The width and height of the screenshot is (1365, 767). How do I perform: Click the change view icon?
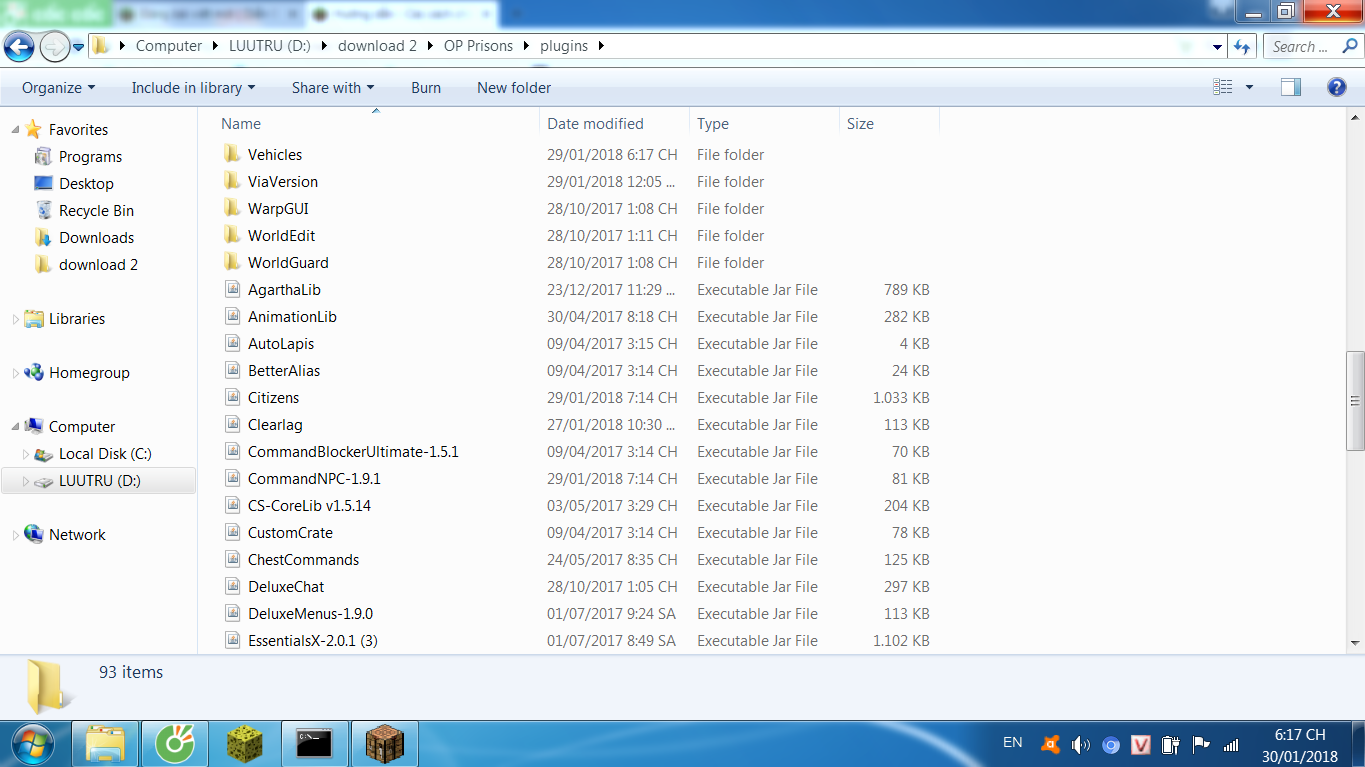click(x=1223, y=87)
